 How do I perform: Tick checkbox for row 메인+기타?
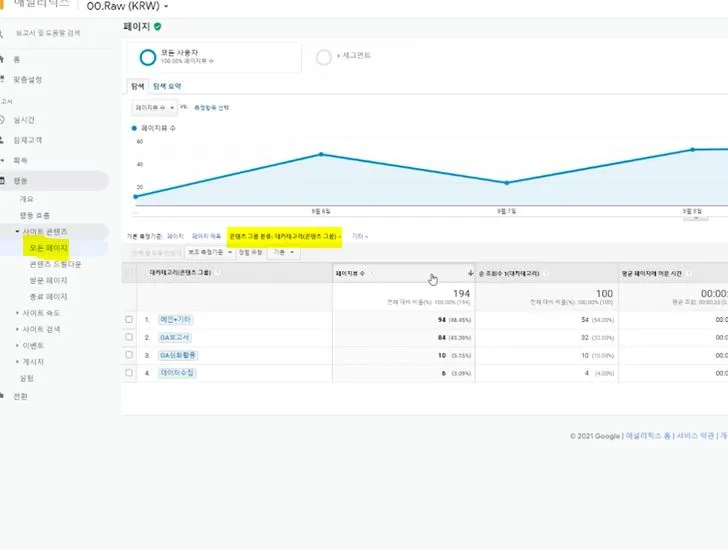point(129,319)
